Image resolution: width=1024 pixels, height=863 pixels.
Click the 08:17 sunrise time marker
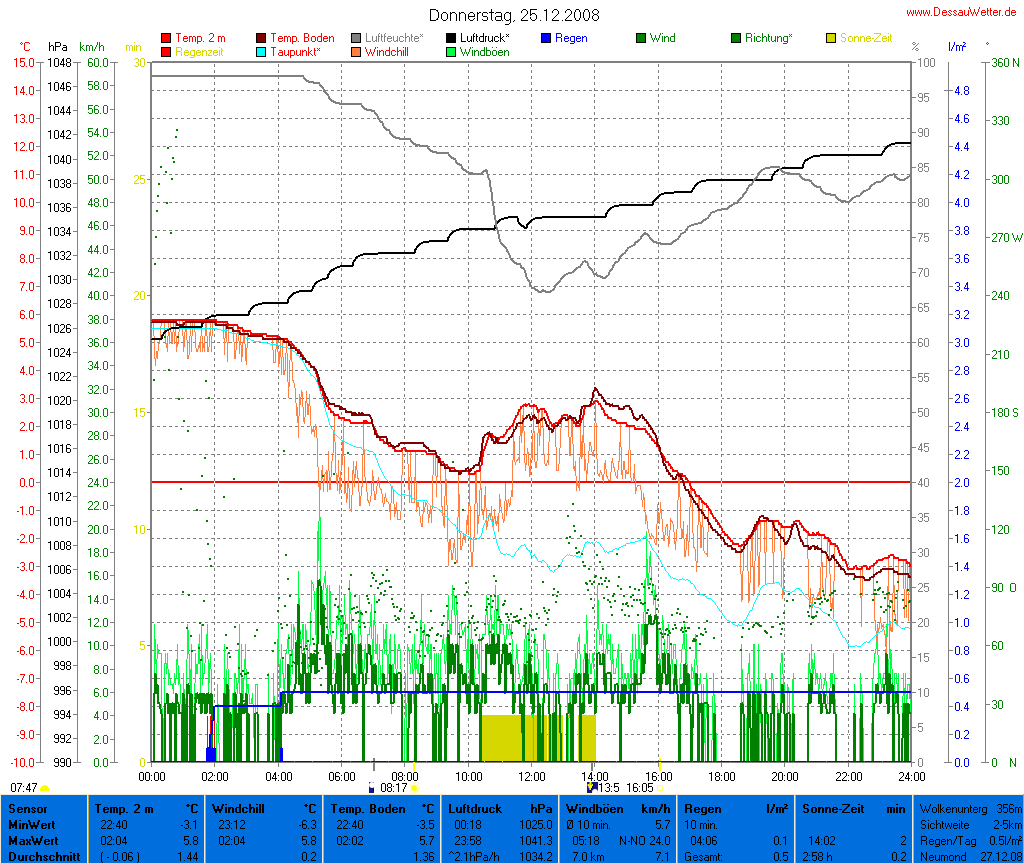(x=392, y=788)
